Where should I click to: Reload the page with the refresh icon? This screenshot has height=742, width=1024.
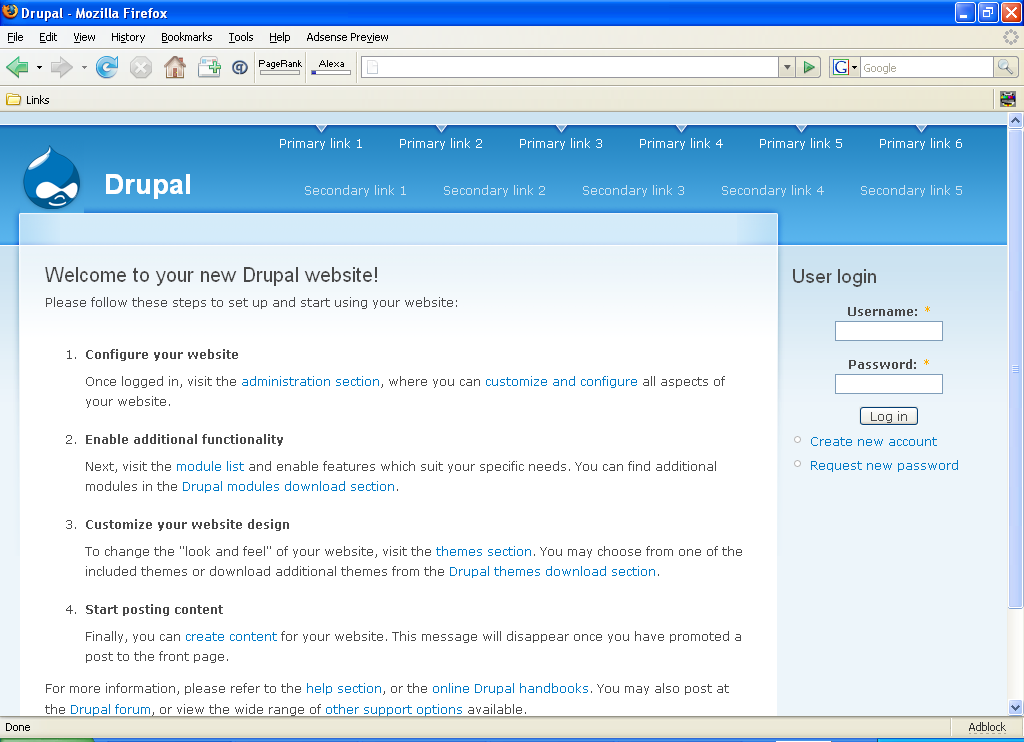(107, 67)
